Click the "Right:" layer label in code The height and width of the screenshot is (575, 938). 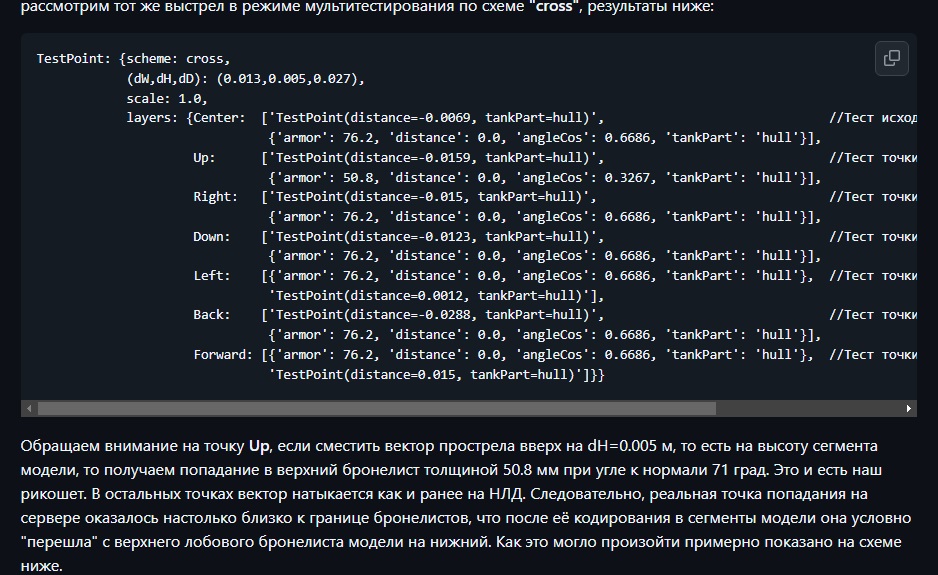click(215, 197)
